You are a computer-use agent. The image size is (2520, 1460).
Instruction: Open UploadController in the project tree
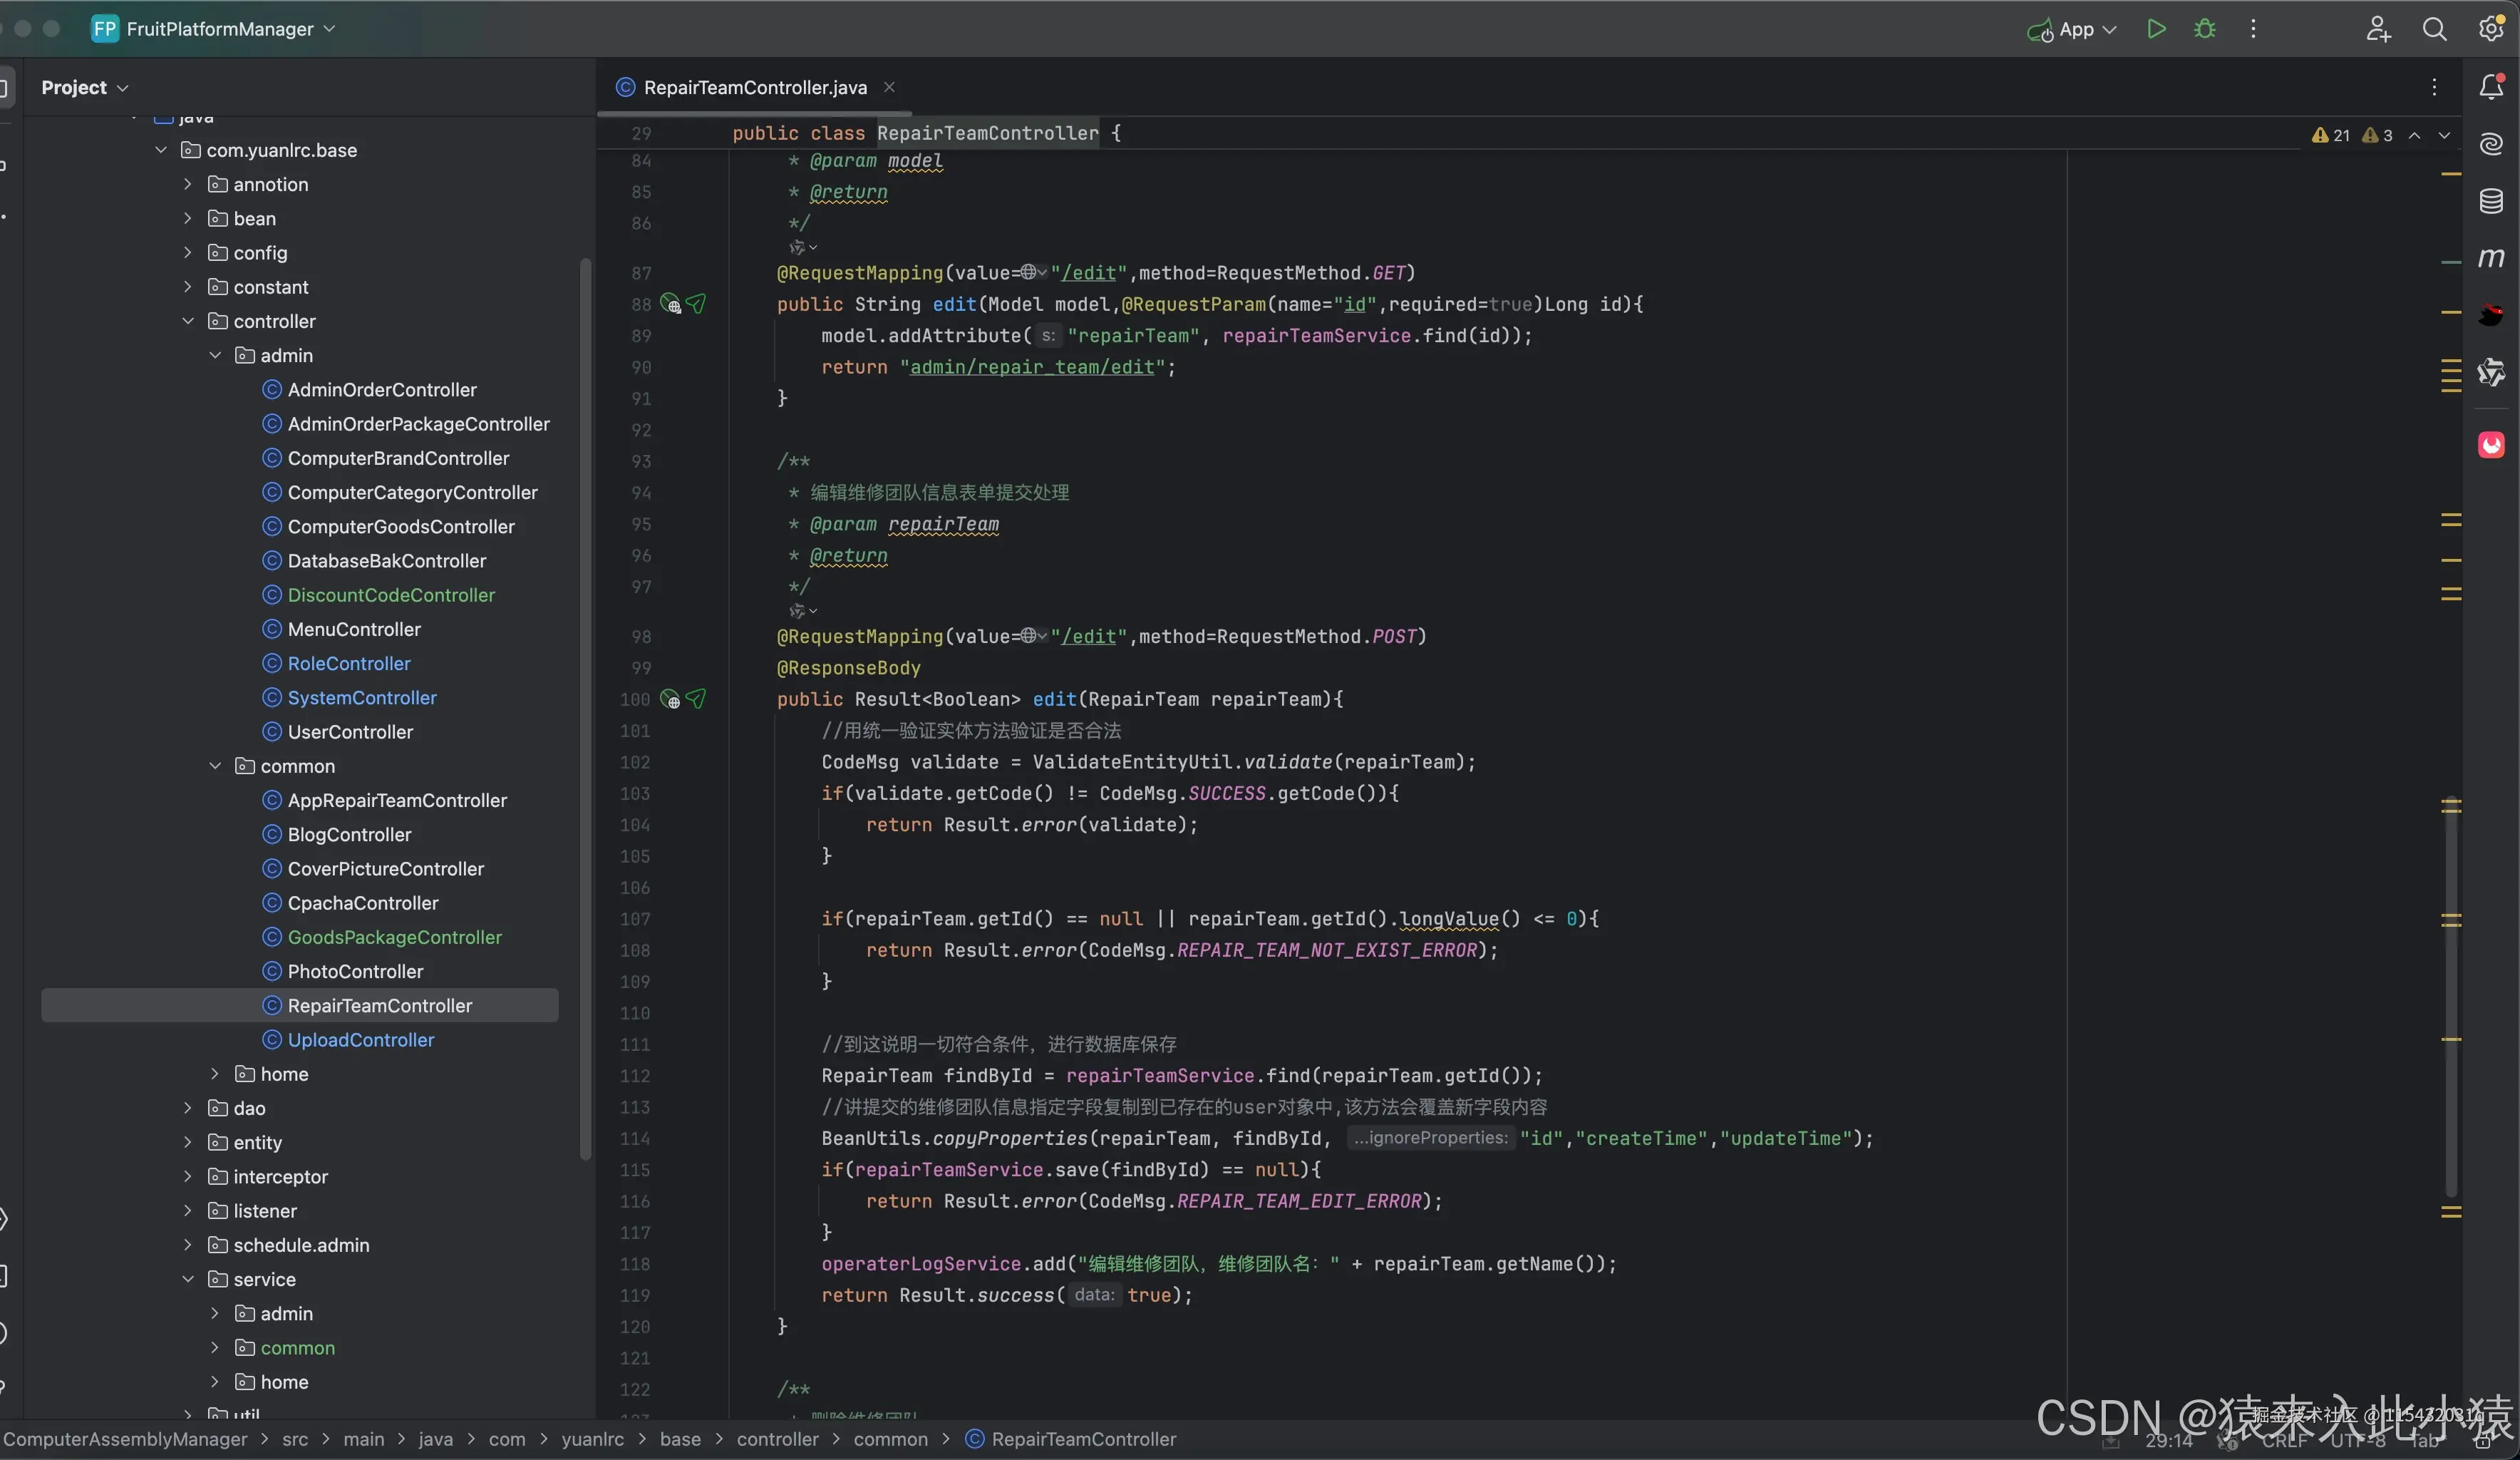360,1040
